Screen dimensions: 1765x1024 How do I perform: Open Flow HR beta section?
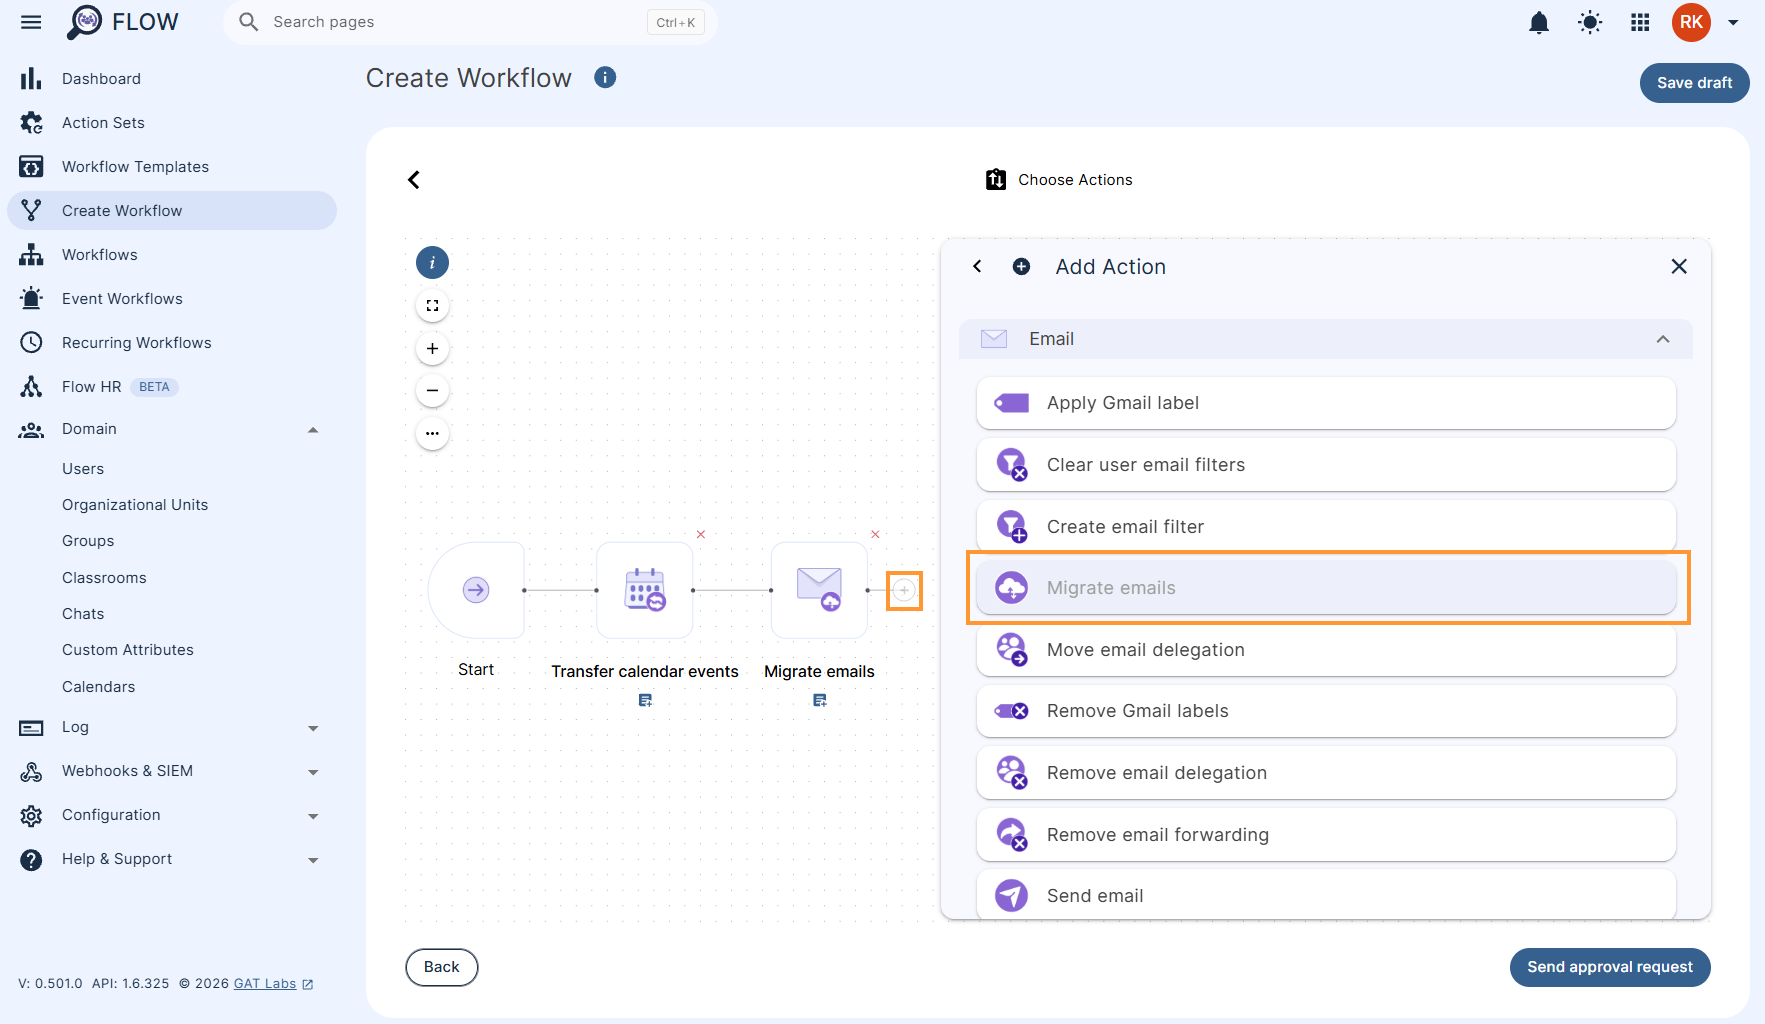click(172, 387)
